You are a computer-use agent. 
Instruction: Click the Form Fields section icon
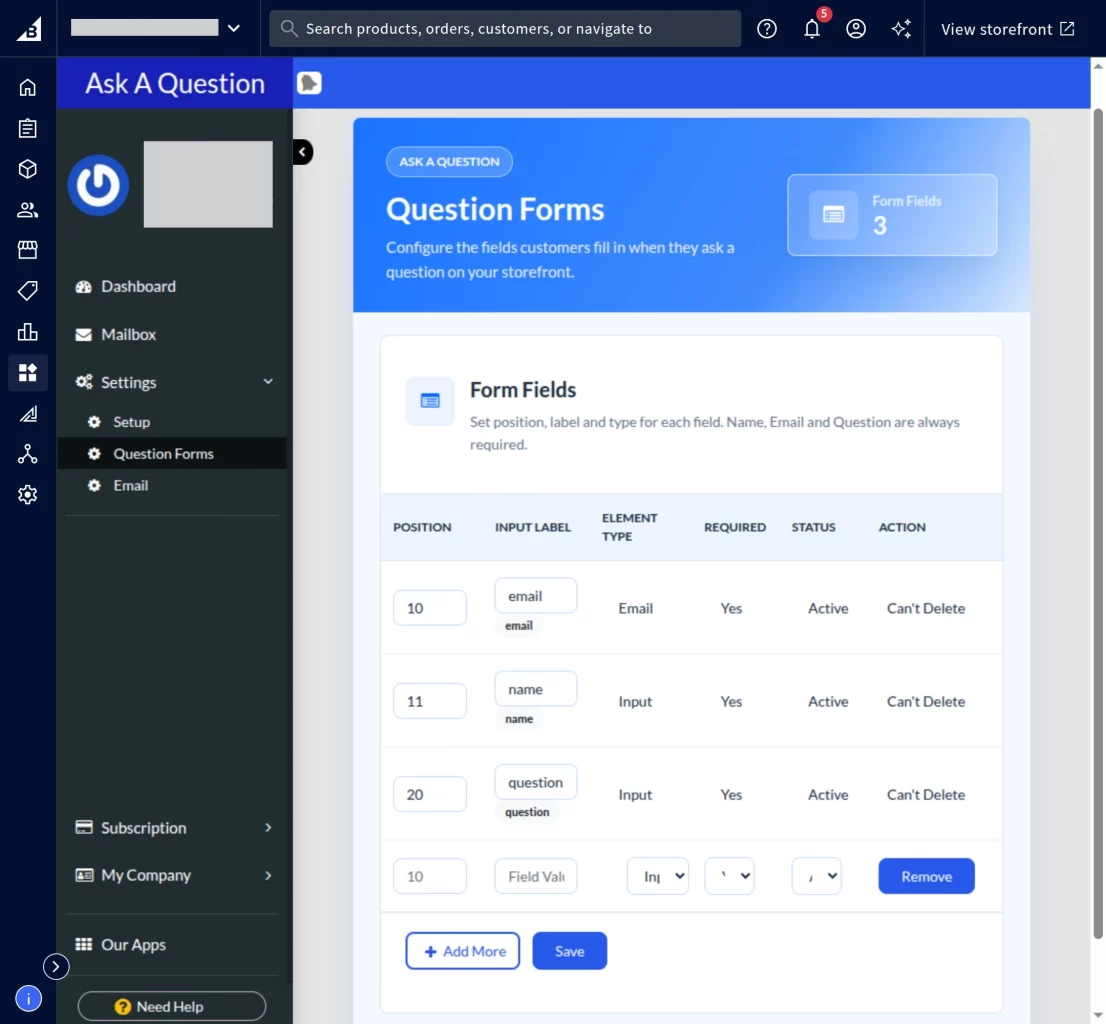pyautogui.click(x=430, y=401)
